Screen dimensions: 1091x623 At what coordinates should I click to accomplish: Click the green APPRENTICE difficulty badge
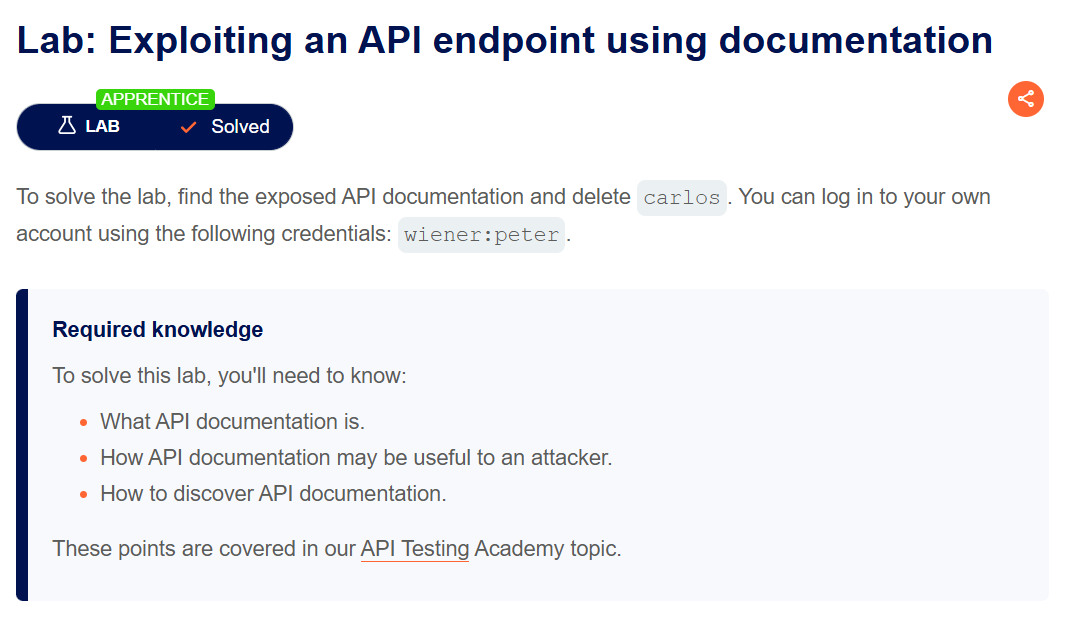coord(155,99)
